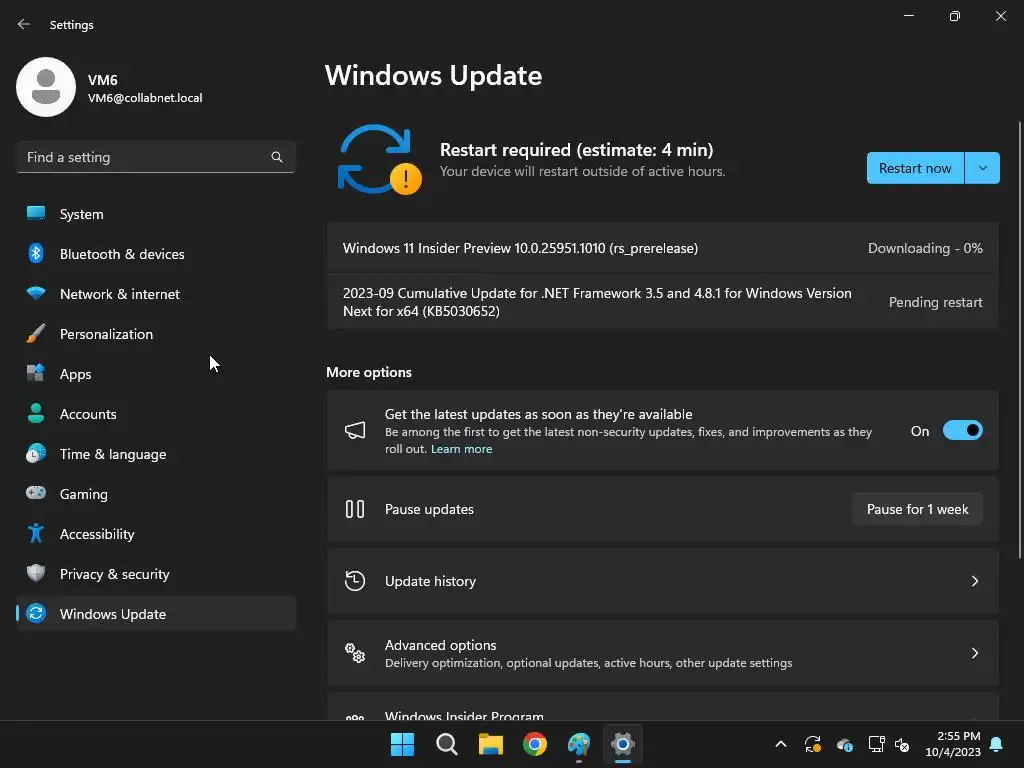The image size is (1024, 768).
Task: Click VM6@collabnet.local account text
Action: pyautogui.click(x=145, y=98)
